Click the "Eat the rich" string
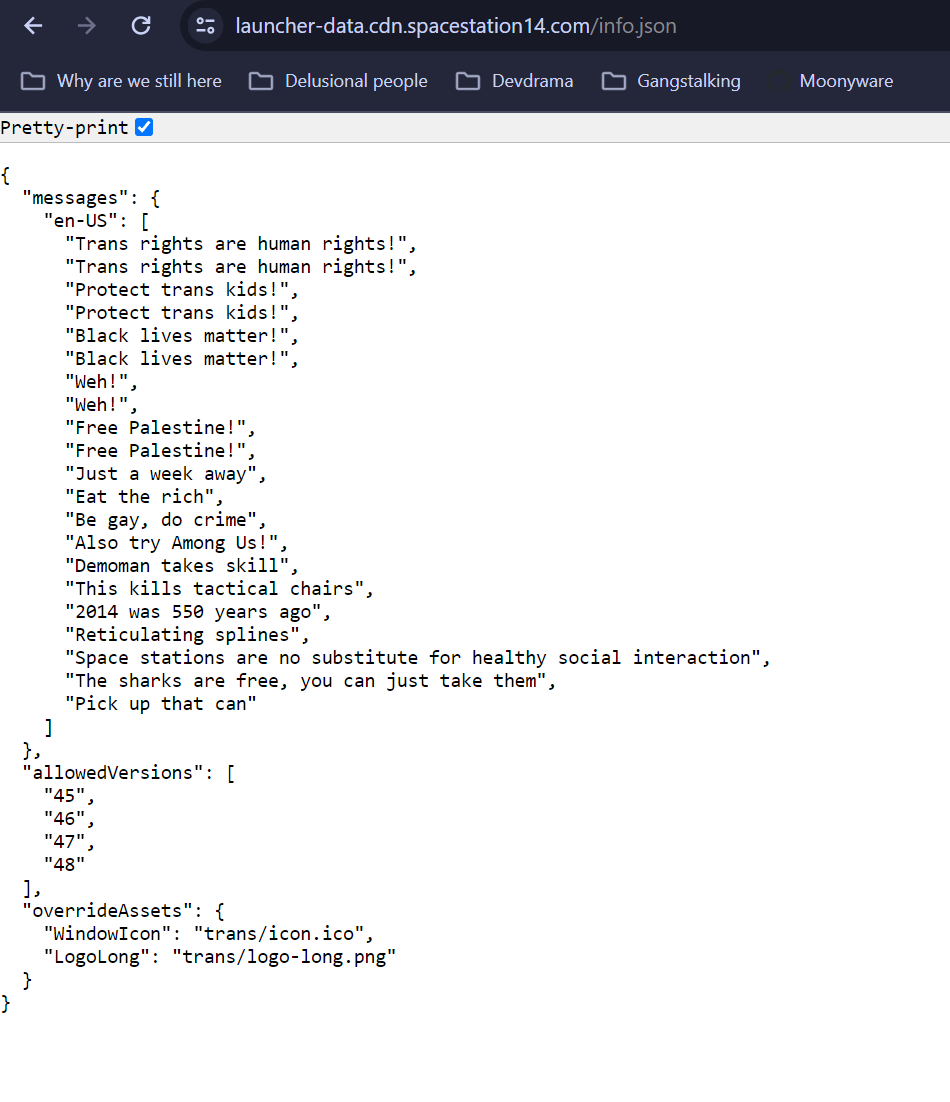Image resolution: width=950 pixels, height=1102 pixels. pos(140,497)
